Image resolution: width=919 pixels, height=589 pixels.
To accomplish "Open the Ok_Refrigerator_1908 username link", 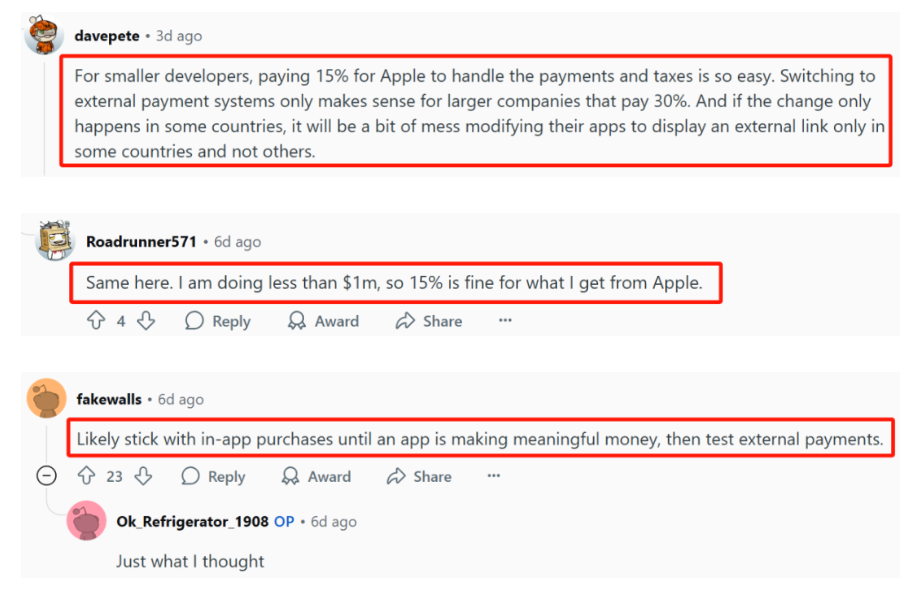I will [192, 522].
